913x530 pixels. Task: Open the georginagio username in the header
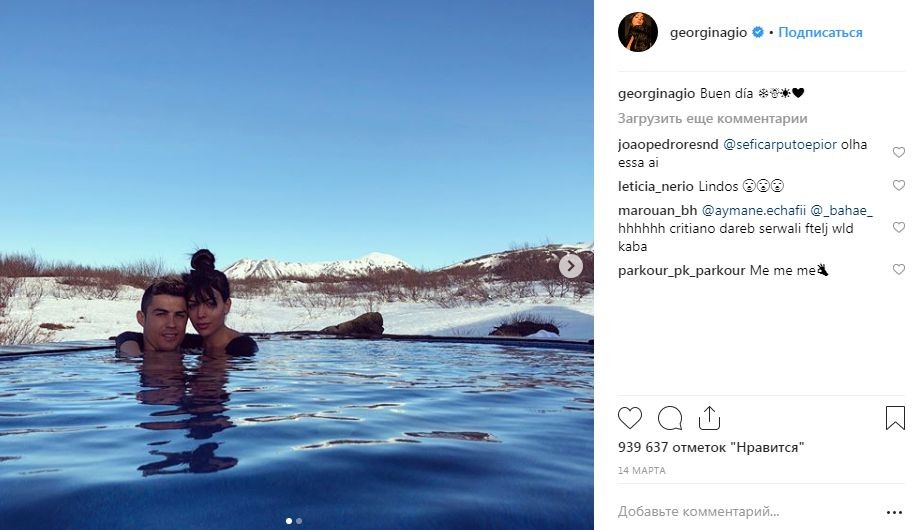(x=708, y=33)
